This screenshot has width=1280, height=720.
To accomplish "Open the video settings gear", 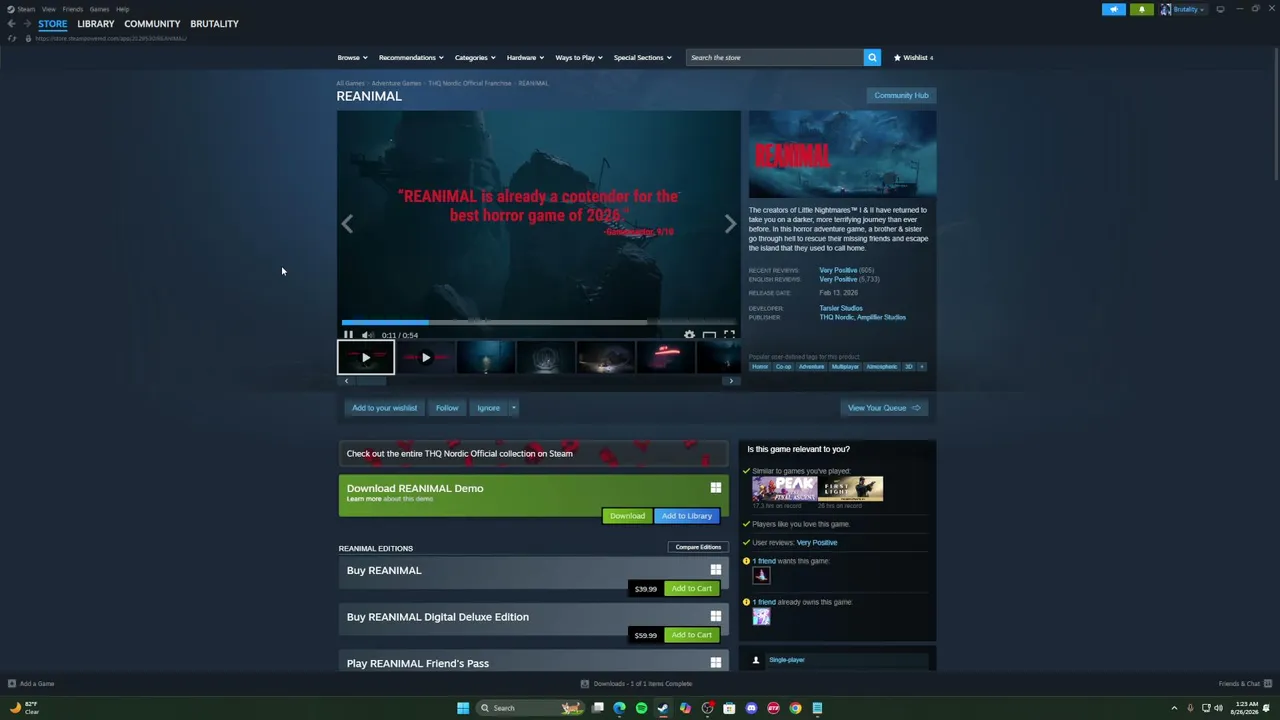I will [x=689, y=335].
